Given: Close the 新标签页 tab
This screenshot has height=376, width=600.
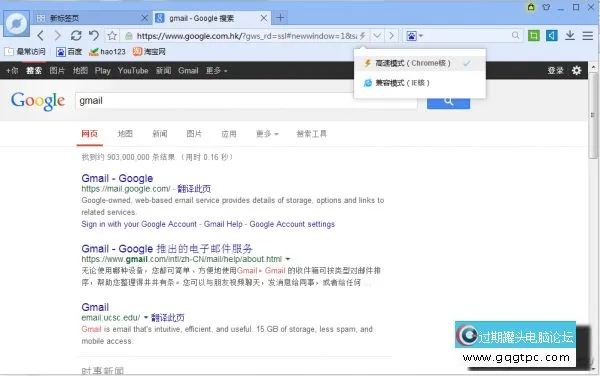Looking at the screenshot, I should pyautogui.click(x=144, y=18).
